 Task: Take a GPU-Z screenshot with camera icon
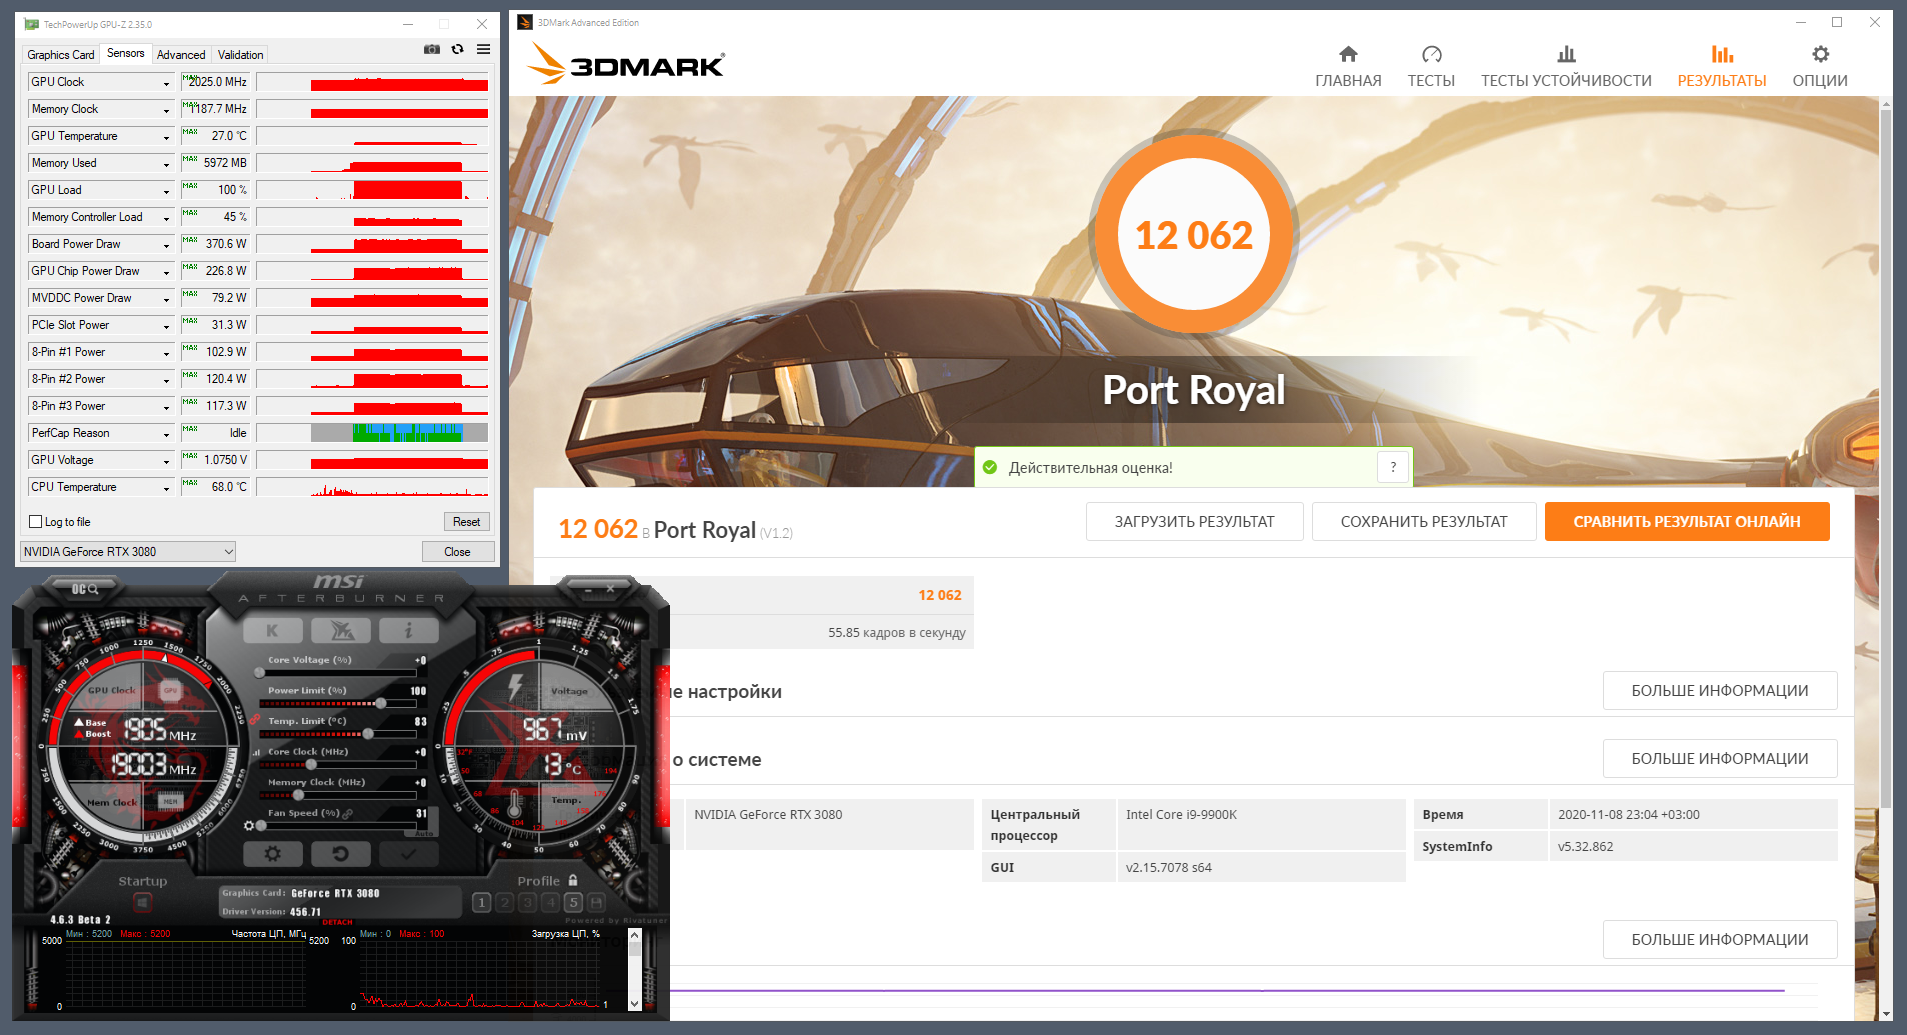(432, 49)
